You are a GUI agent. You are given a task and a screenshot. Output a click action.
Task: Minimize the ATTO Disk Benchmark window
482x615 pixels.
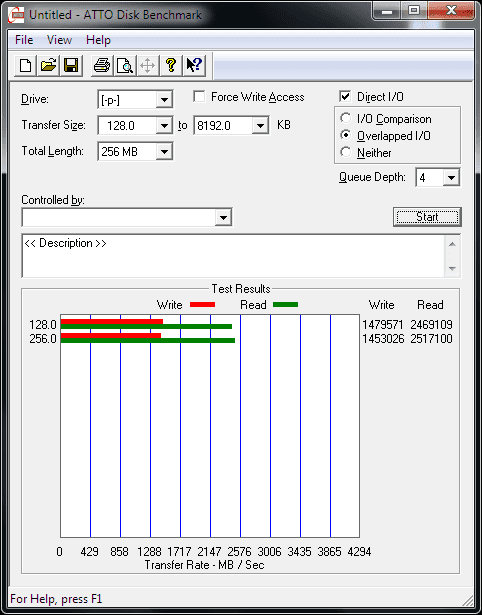[x=387, y=11]
